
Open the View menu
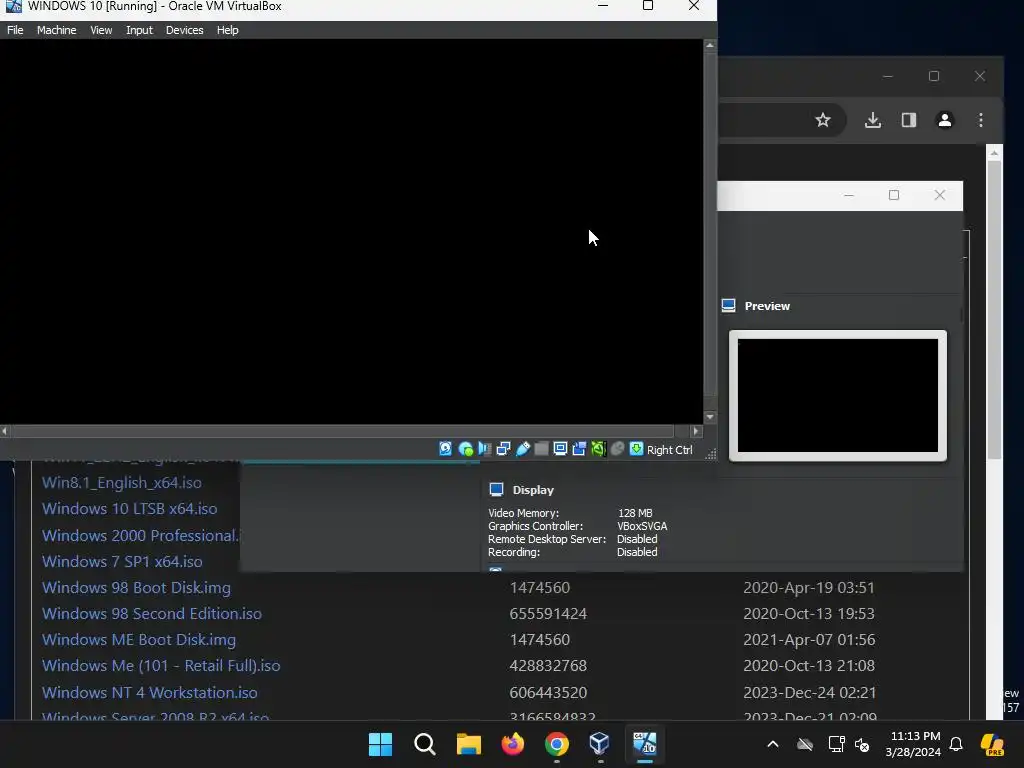pyautogui.click(x=101, y=30)
